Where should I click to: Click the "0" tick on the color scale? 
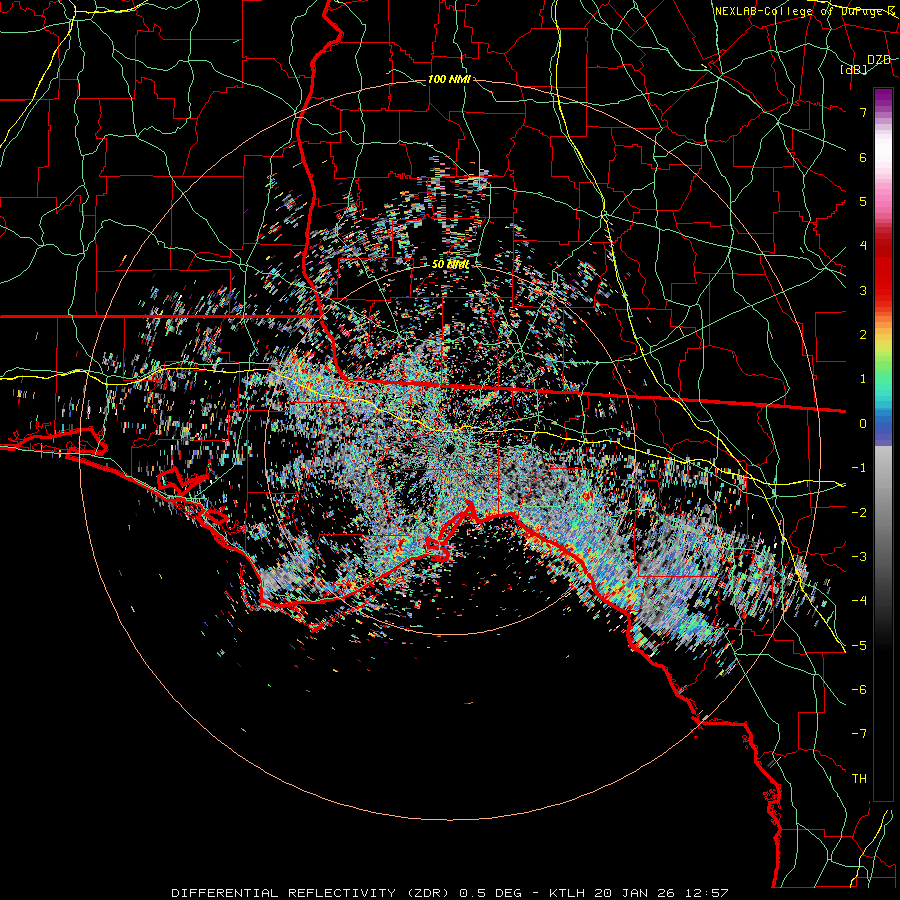(863, 424)
